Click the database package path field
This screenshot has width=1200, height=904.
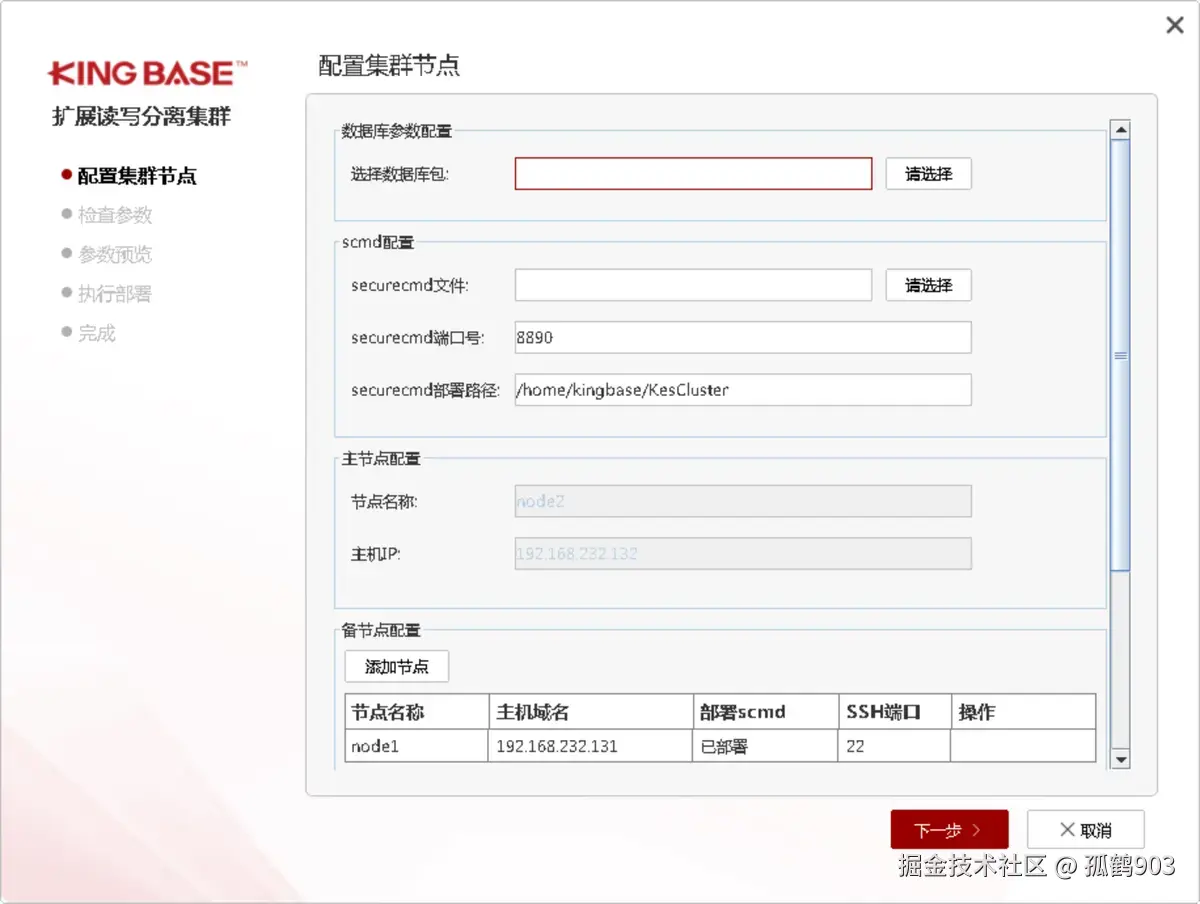click(693, 174)
